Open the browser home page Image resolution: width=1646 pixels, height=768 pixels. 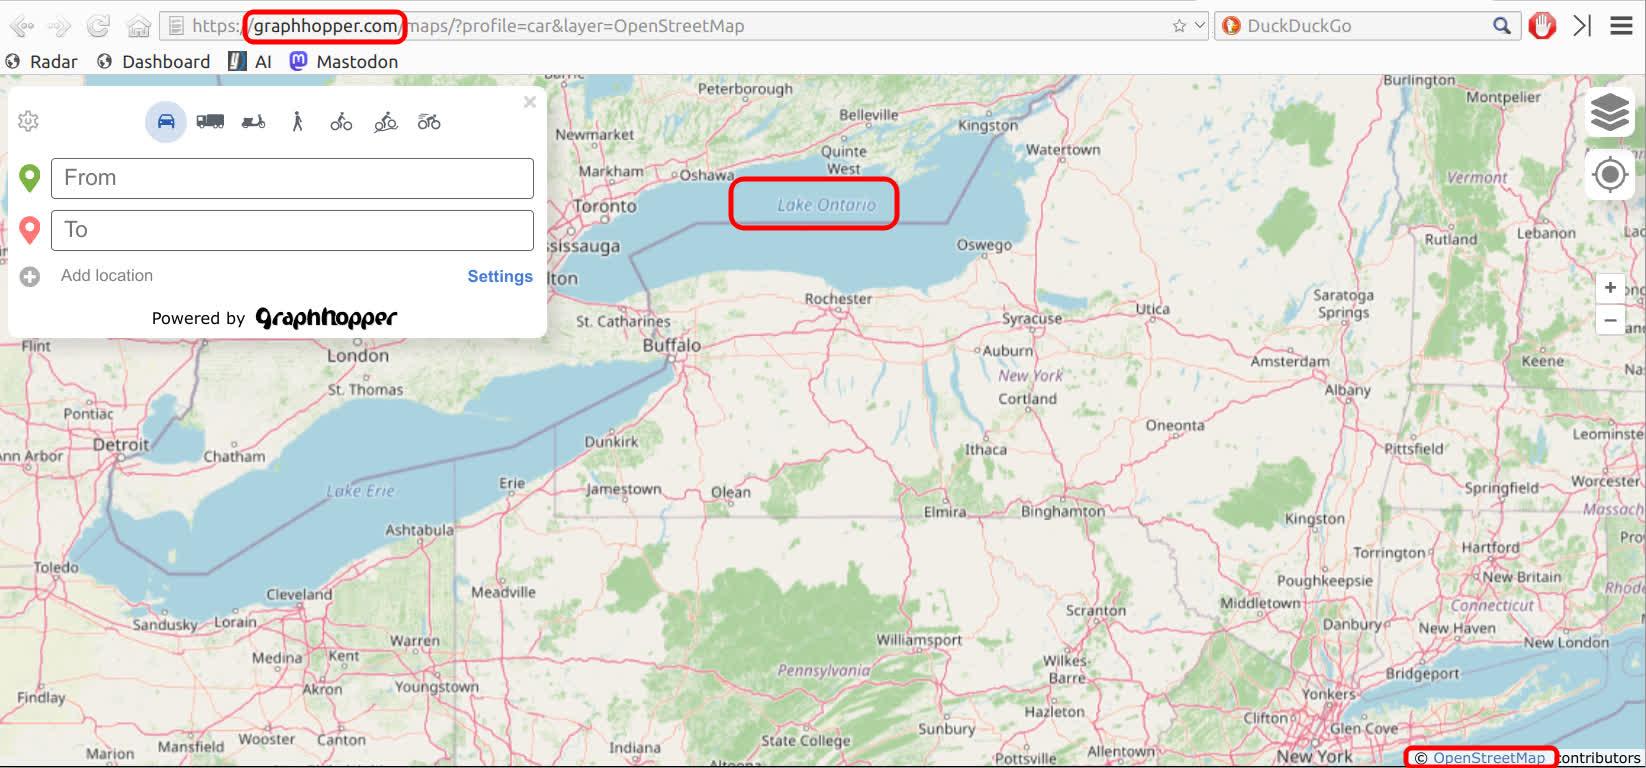coord(139,26)
